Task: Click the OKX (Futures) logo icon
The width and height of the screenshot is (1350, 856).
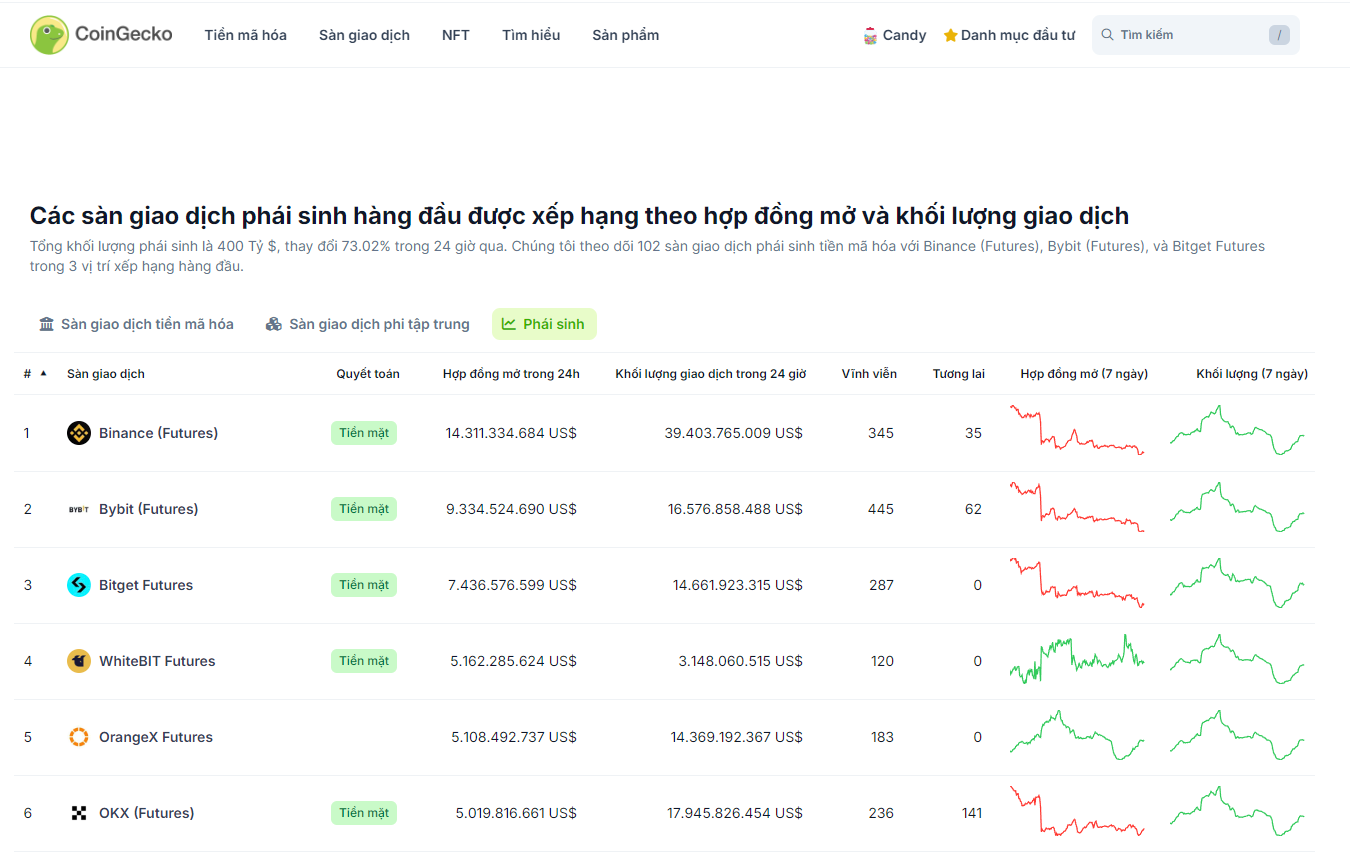Action: [x=78, y=812]
